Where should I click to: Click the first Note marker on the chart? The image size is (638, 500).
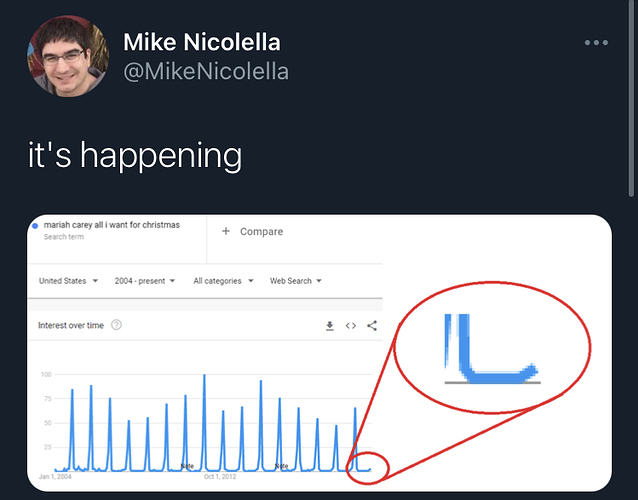tap(187, 466)
